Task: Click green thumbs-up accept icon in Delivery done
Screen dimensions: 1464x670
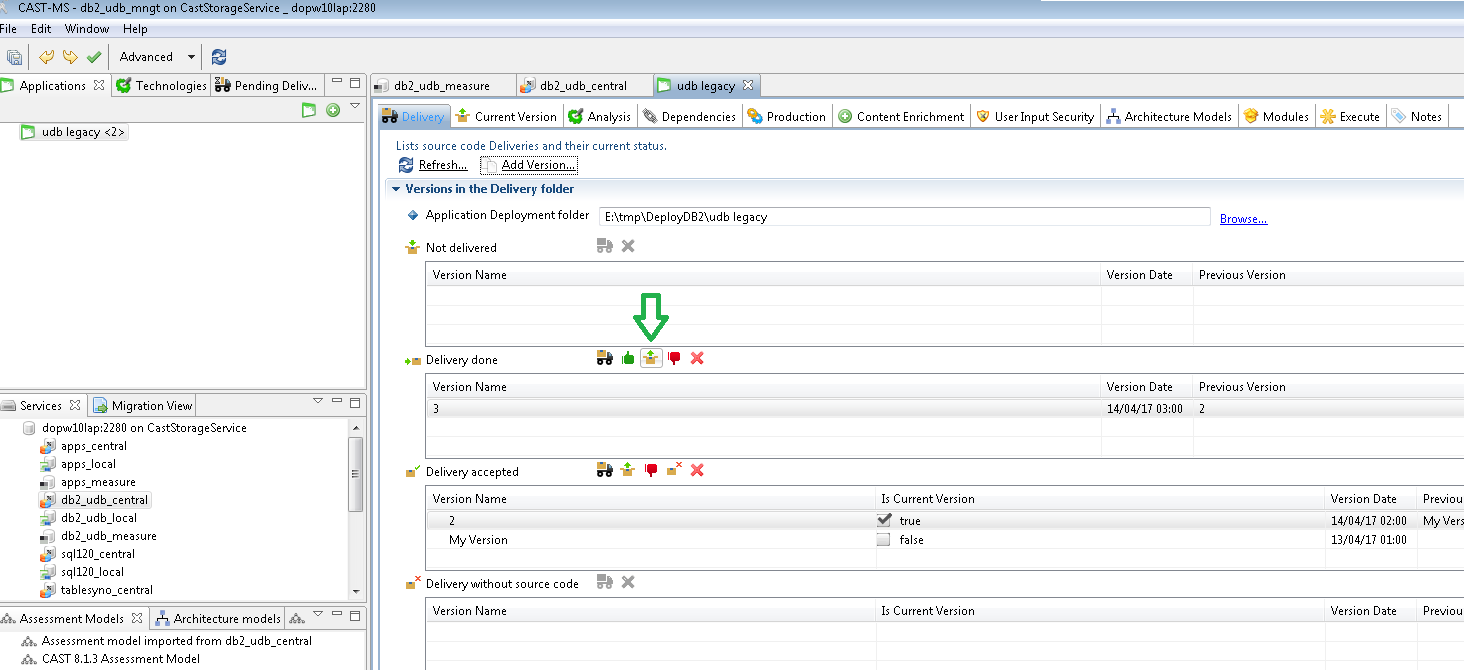Action: (628, 358)
